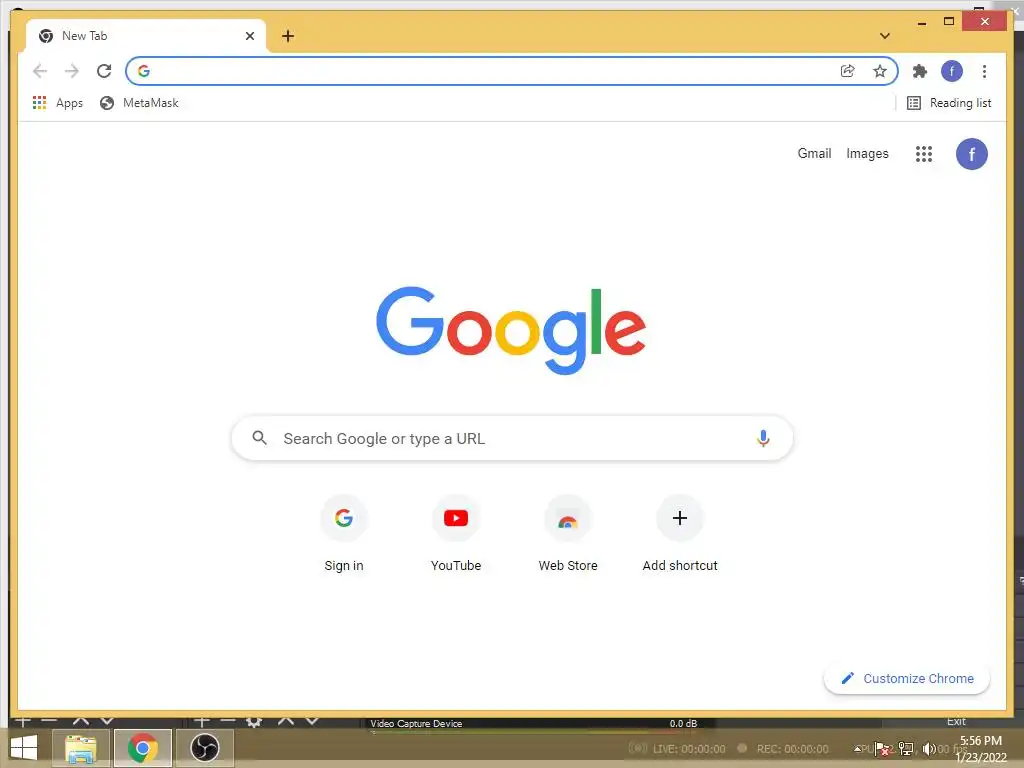
Task: Open the volume speaker tray icon
Action: pyautogui.click(x=928, y=748)
